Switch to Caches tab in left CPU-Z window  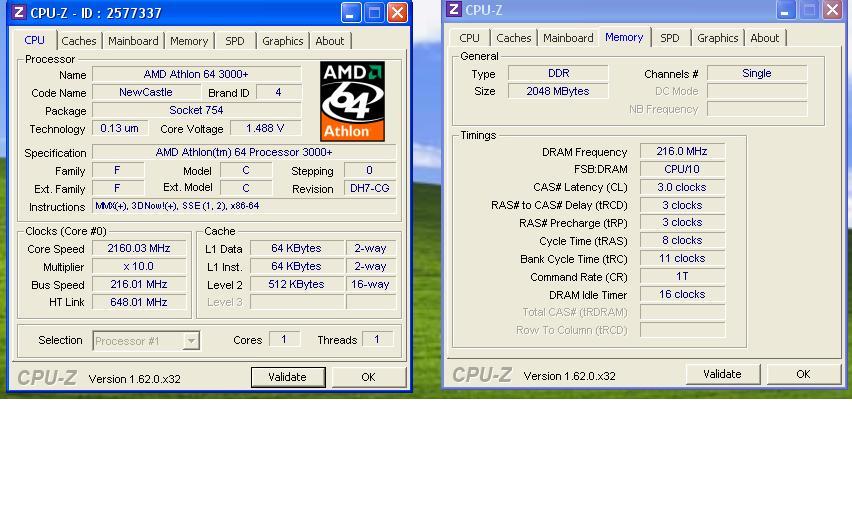coord(79,41)
